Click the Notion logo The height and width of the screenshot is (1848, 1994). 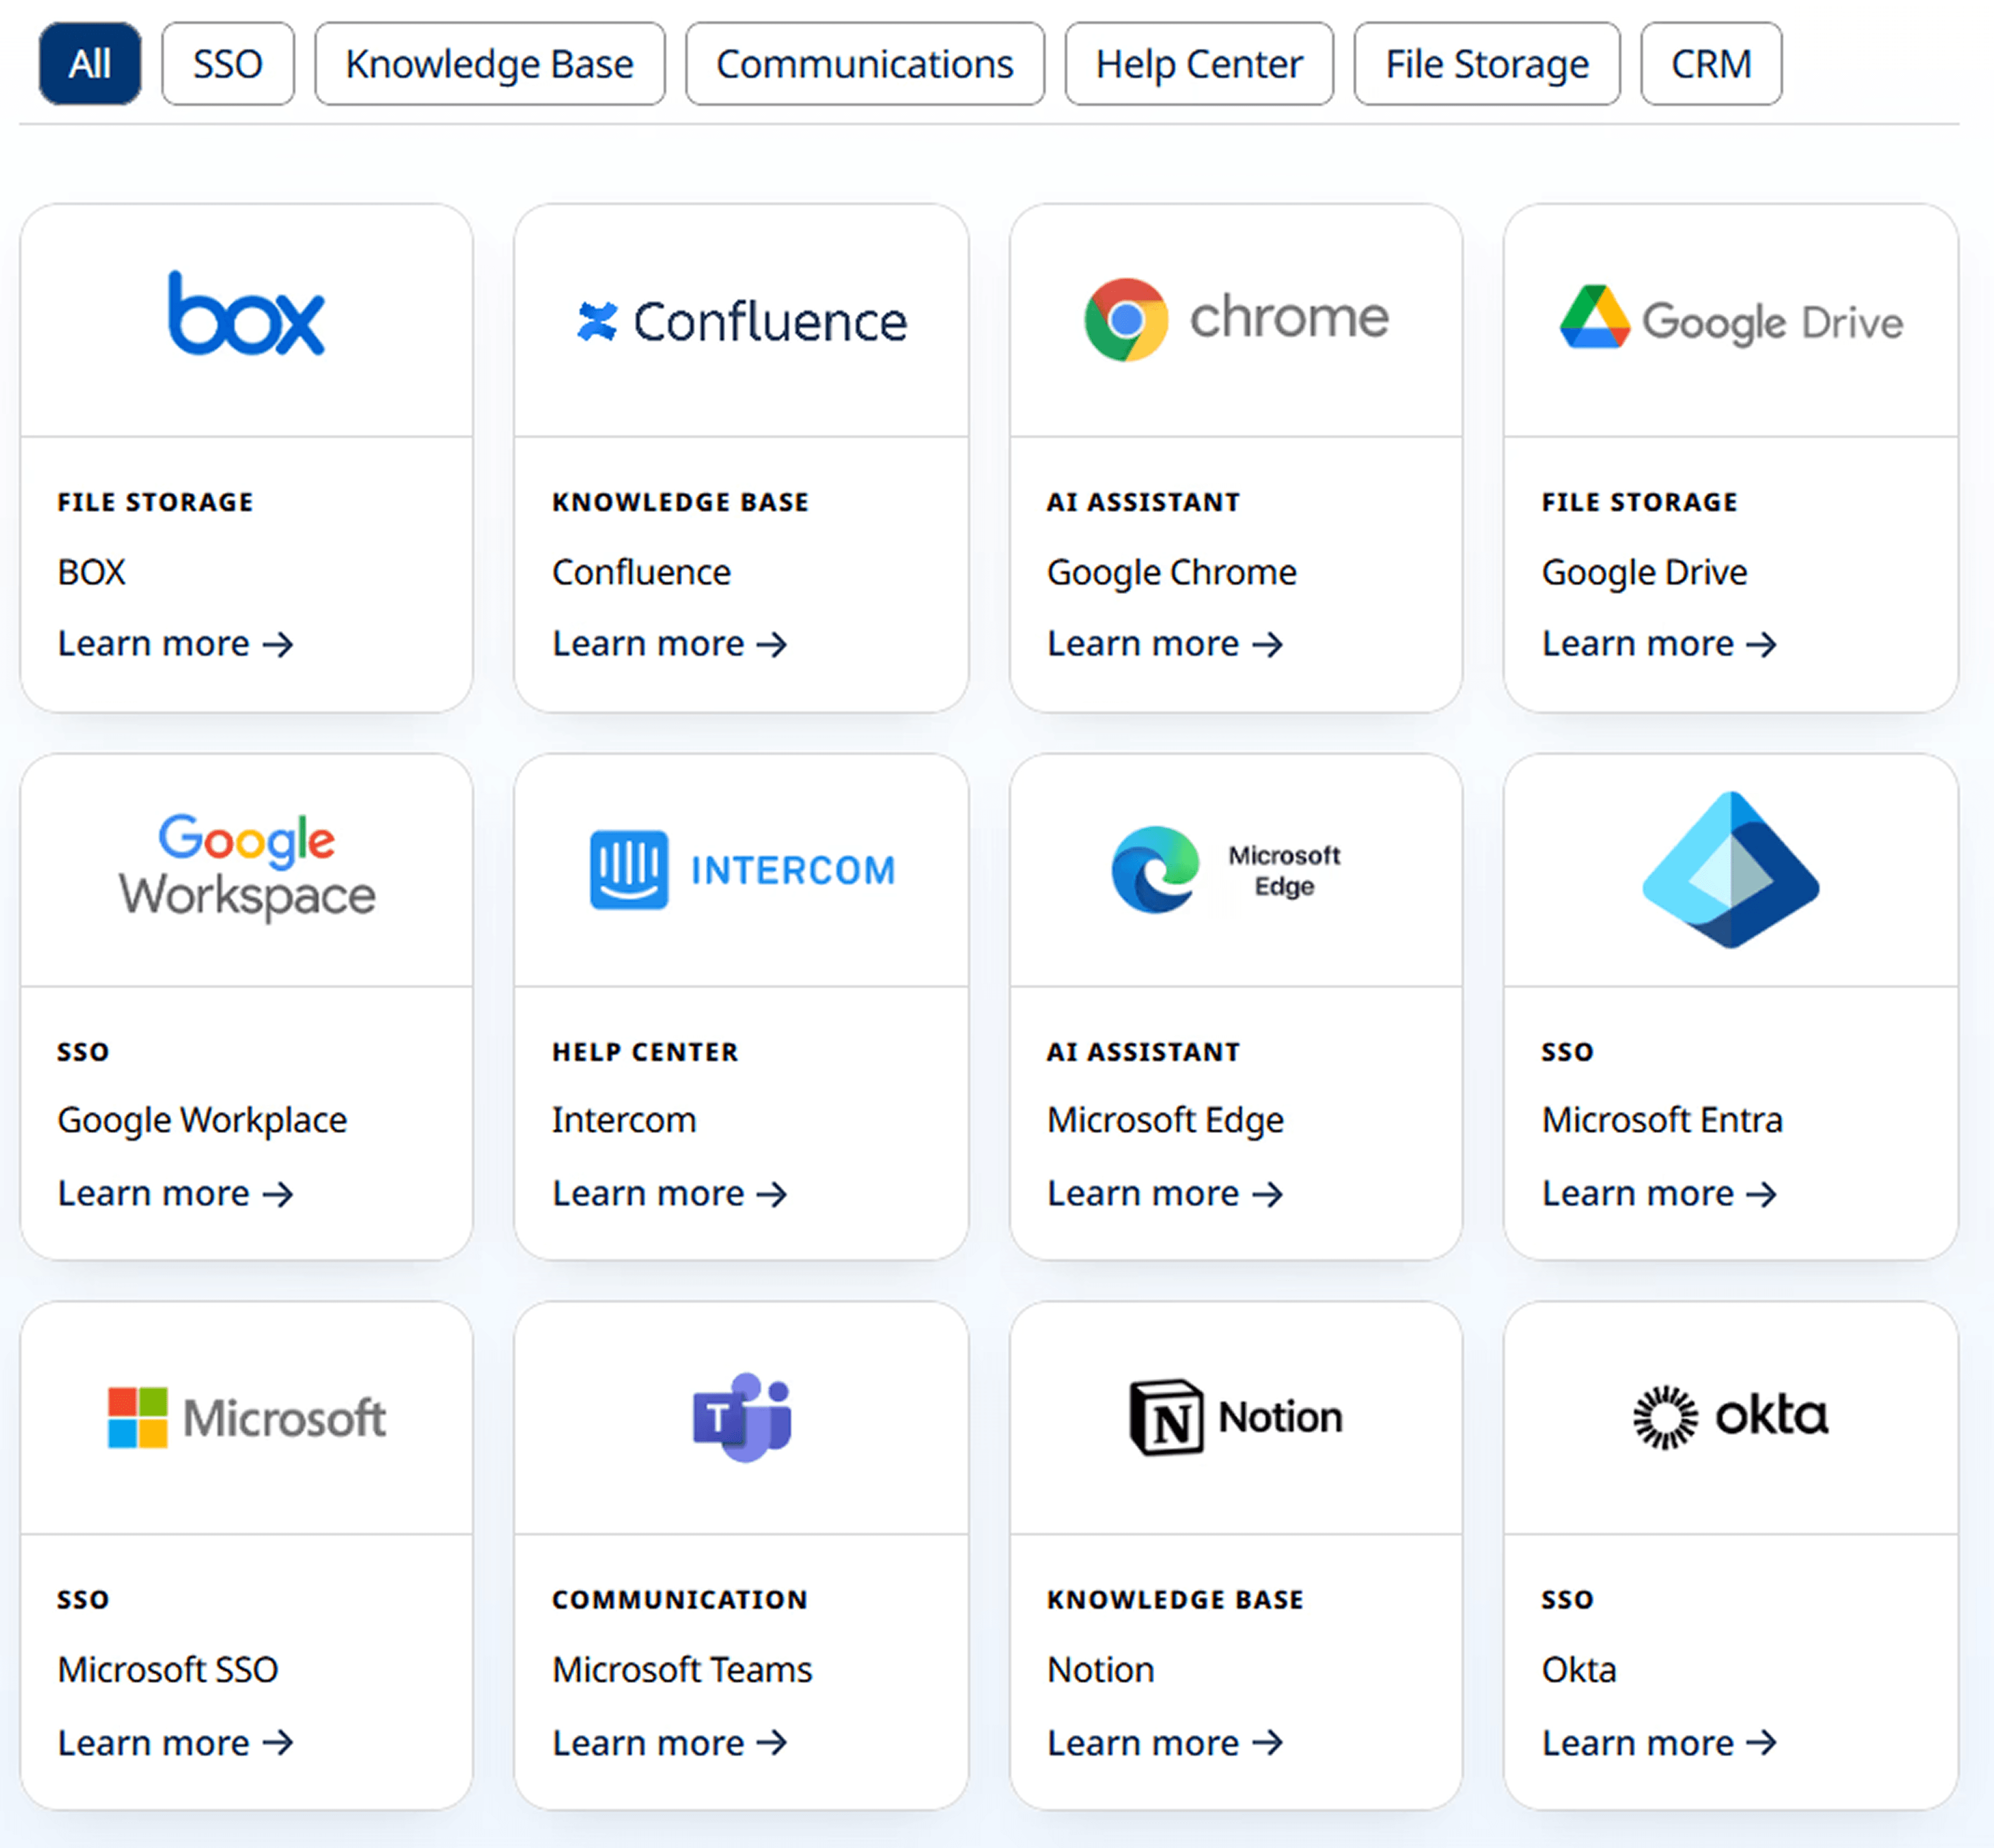pyautogui.click(x=1236, y=1417)
